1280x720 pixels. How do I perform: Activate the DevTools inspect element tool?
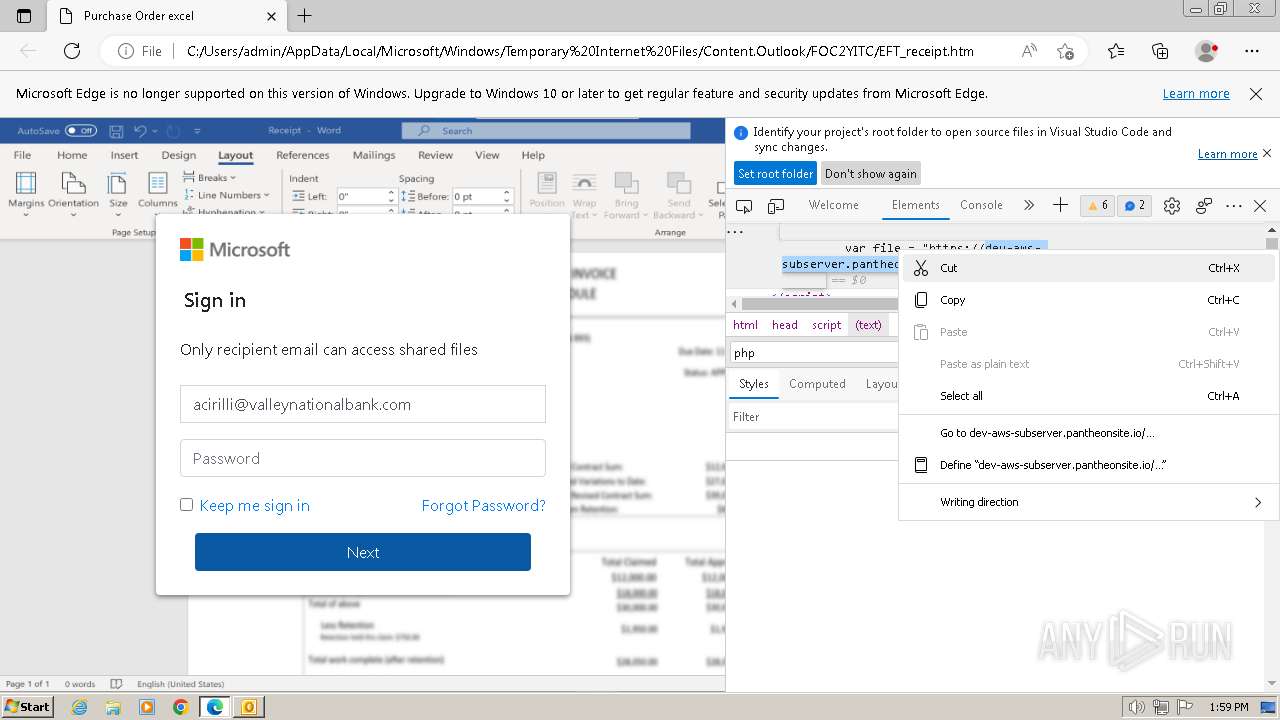point(744,205)
